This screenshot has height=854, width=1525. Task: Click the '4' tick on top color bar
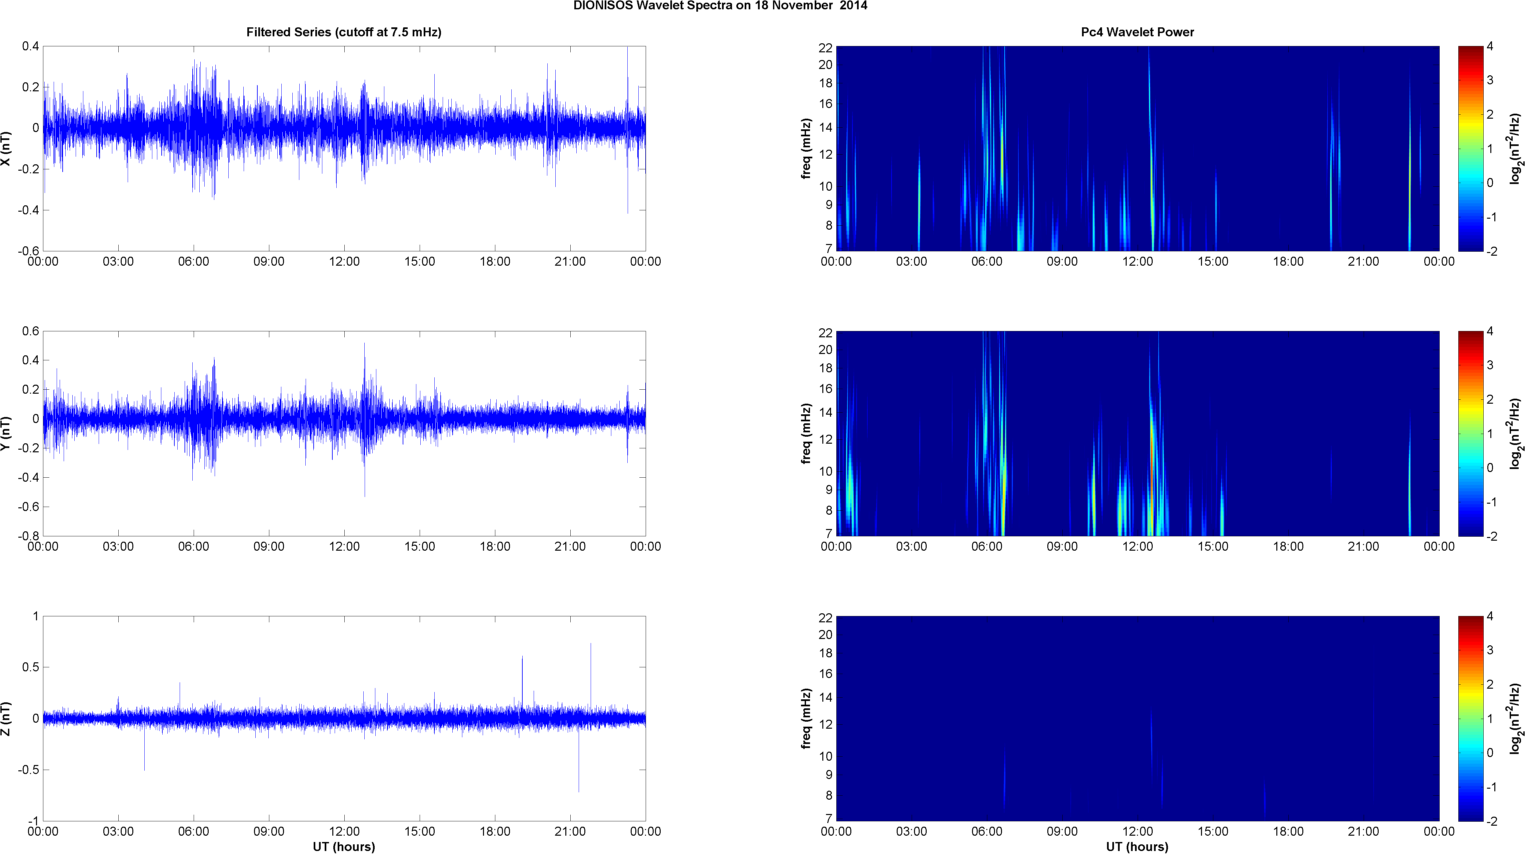[x=1490, y=47]
